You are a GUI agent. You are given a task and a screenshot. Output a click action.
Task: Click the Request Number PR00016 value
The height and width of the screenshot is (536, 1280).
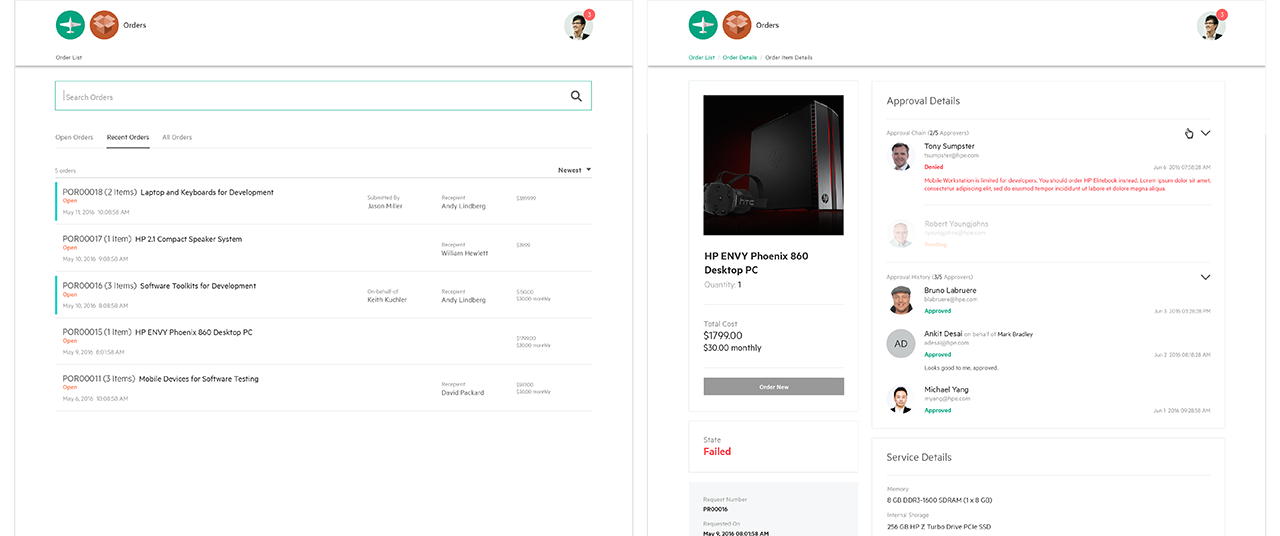(x=716, y=509)
